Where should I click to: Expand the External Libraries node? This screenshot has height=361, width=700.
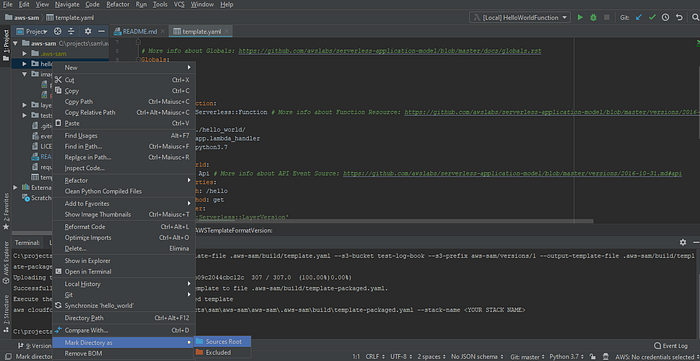16,187
